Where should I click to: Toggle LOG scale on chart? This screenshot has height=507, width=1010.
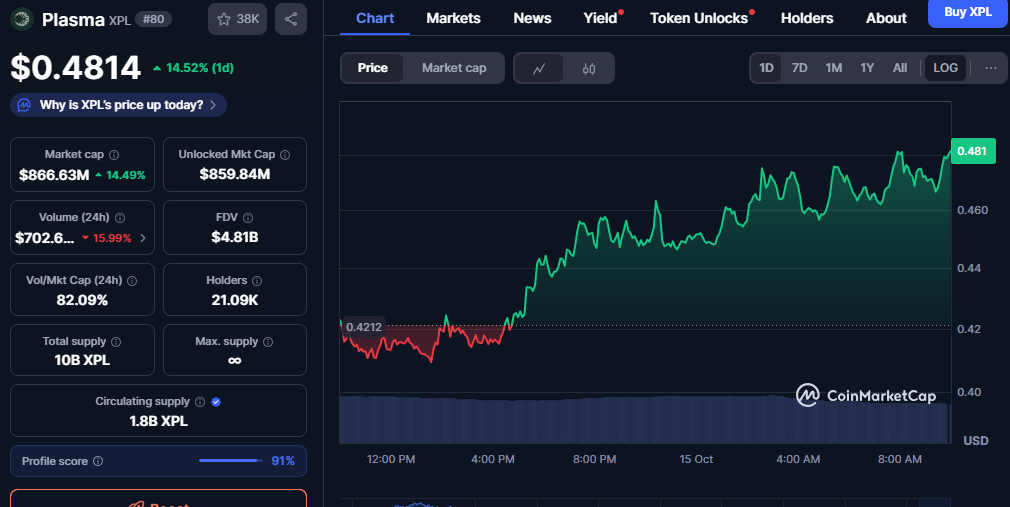[945, 68]
